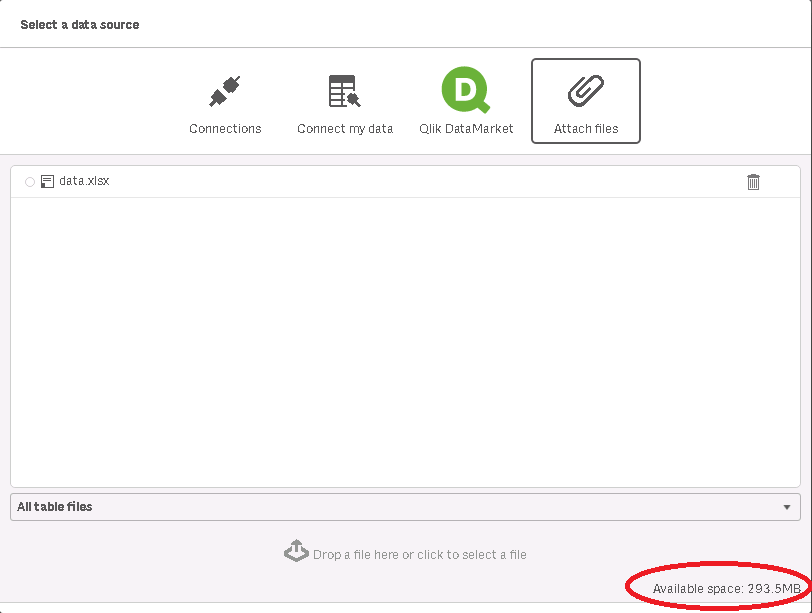Select the data.xlsx attached file

[84, 181]
